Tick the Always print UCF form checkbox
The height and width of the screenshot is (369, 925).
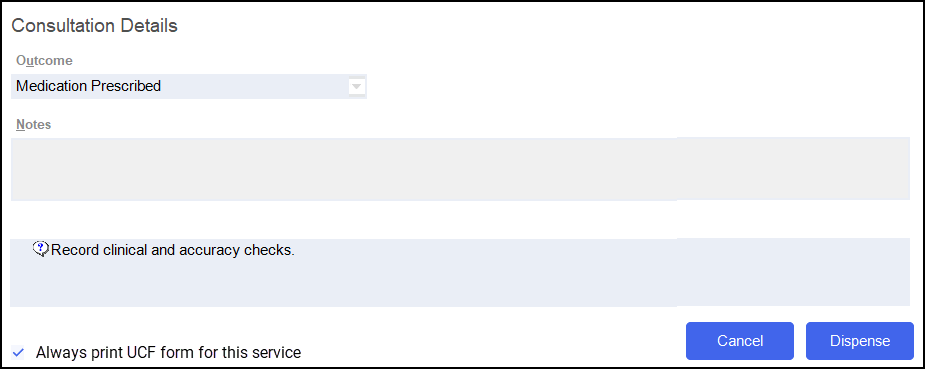(18, 352)
